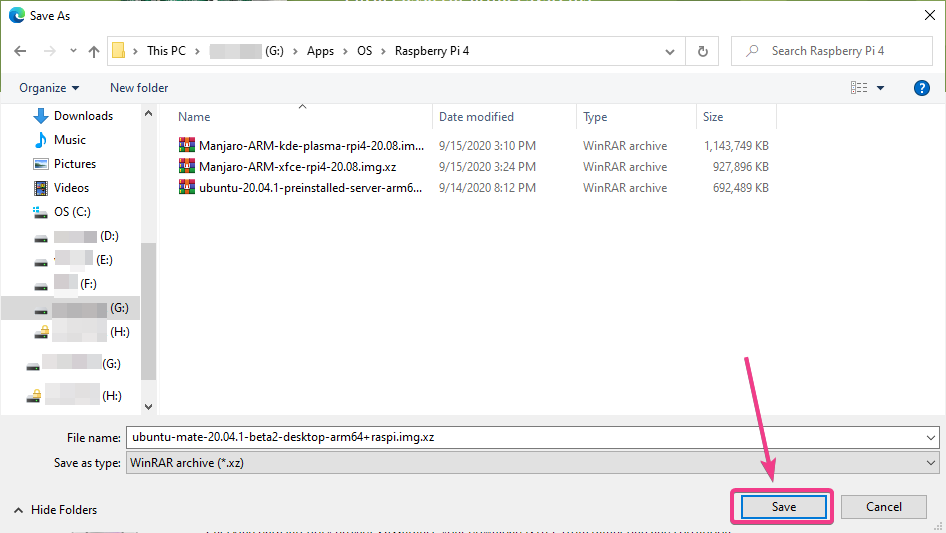
Task: Open the more view options arrow
Action: [880, 88]
